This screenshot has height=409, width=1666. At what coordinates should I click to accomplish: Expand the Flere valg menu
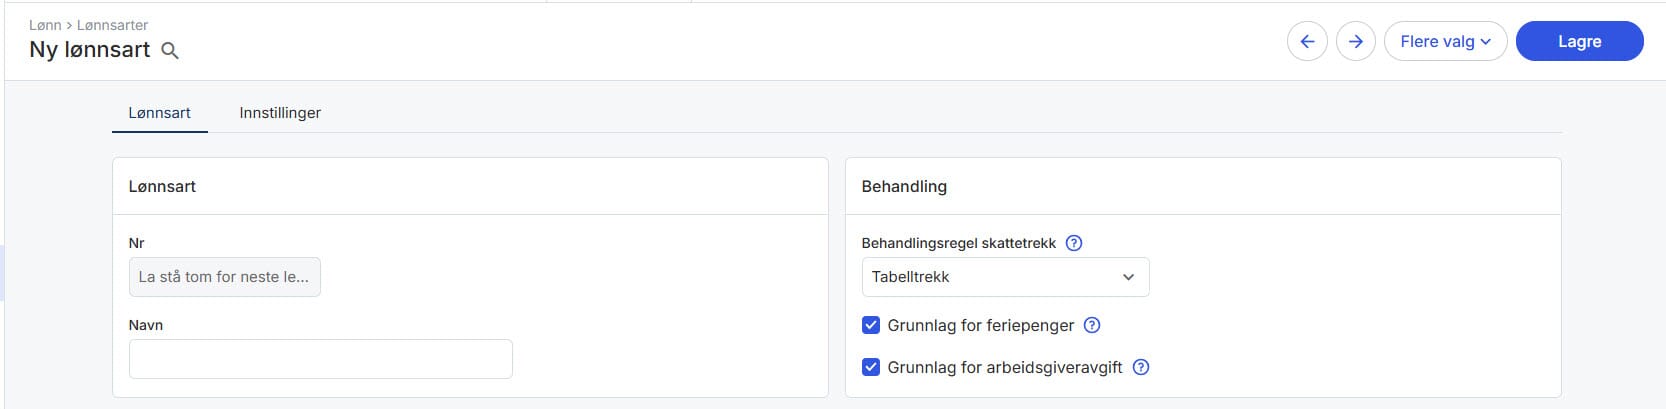tap(1445, 42)
